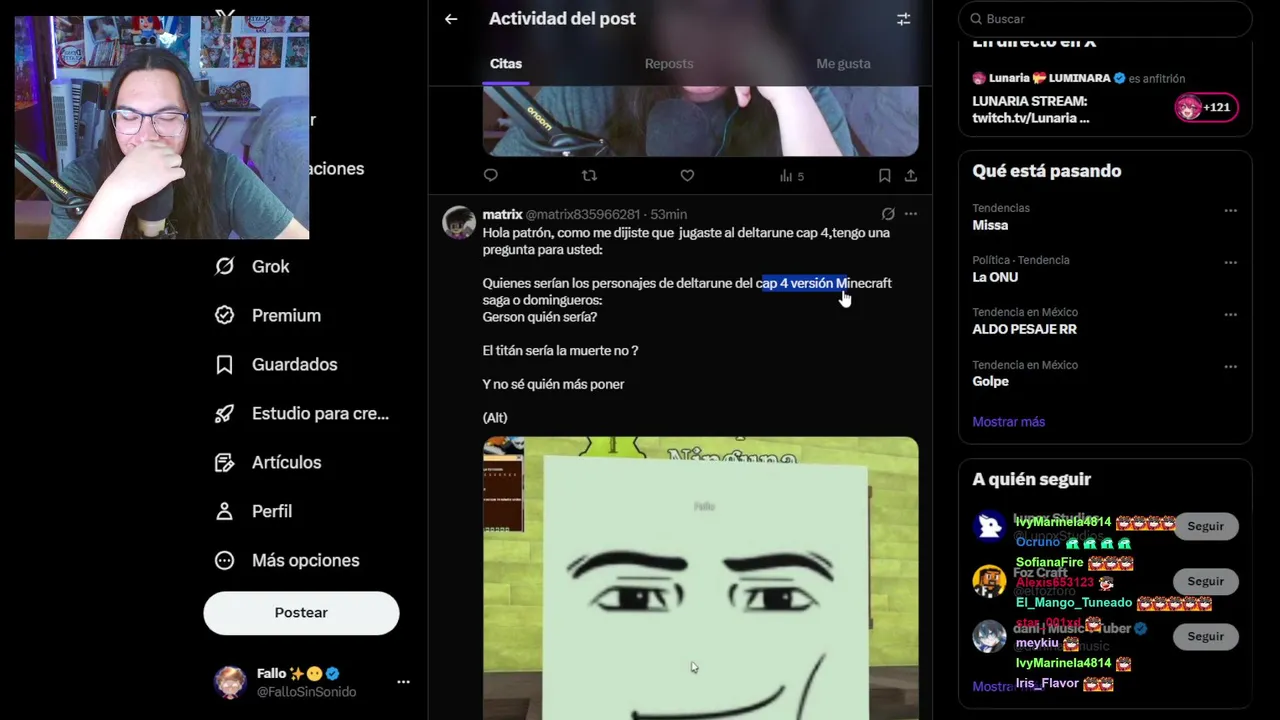Click the Guardados bookmark icon
Viewport: 1280px width, 720px height.
coord(225,364)
